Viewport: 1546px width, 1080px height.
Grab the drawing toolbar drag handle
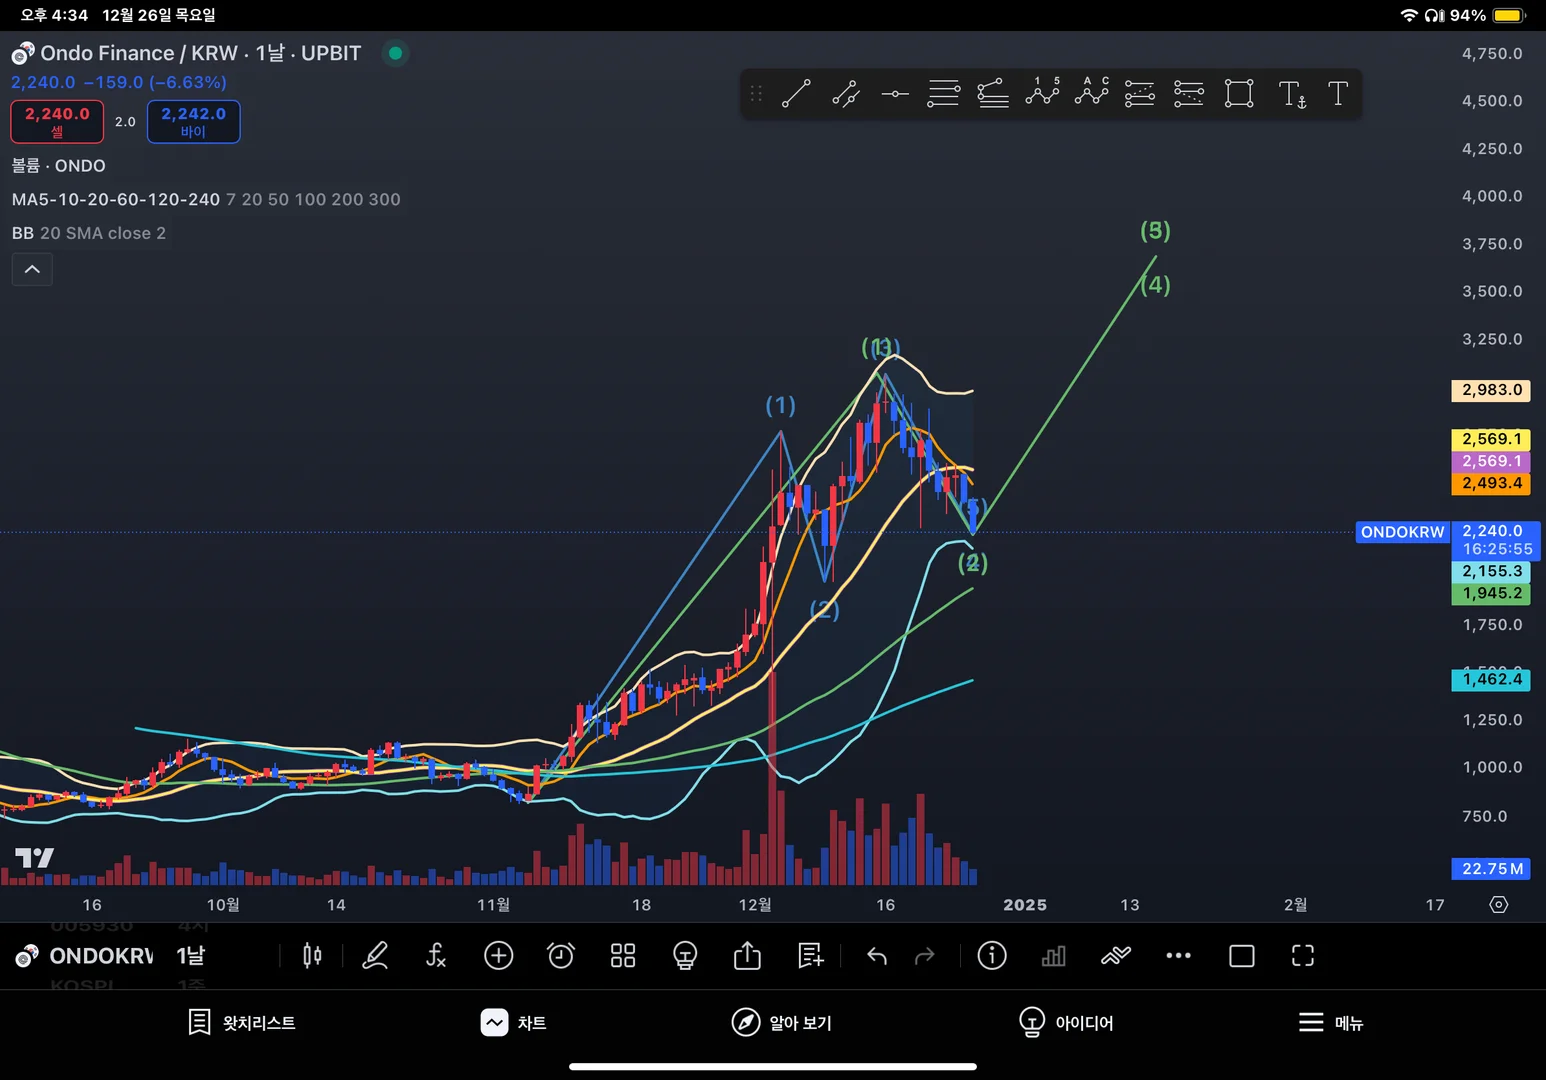[x=756, y=94]
